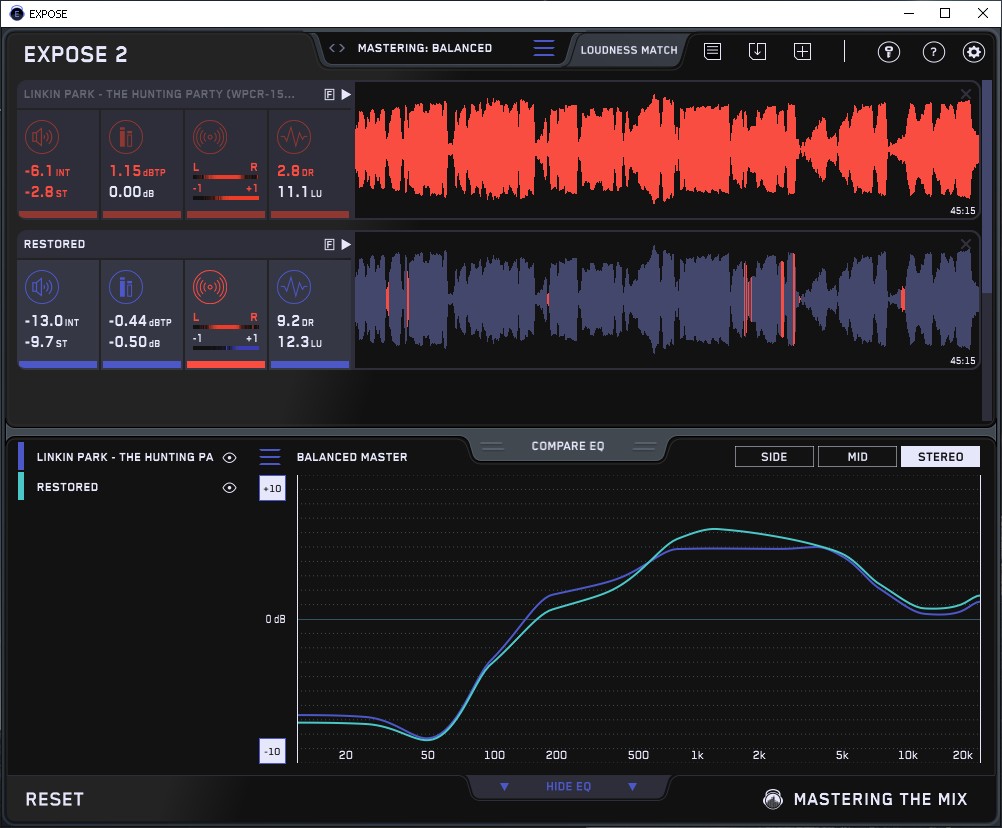Open the settings gear icon
1002x828 pixels.
point(974,52)
